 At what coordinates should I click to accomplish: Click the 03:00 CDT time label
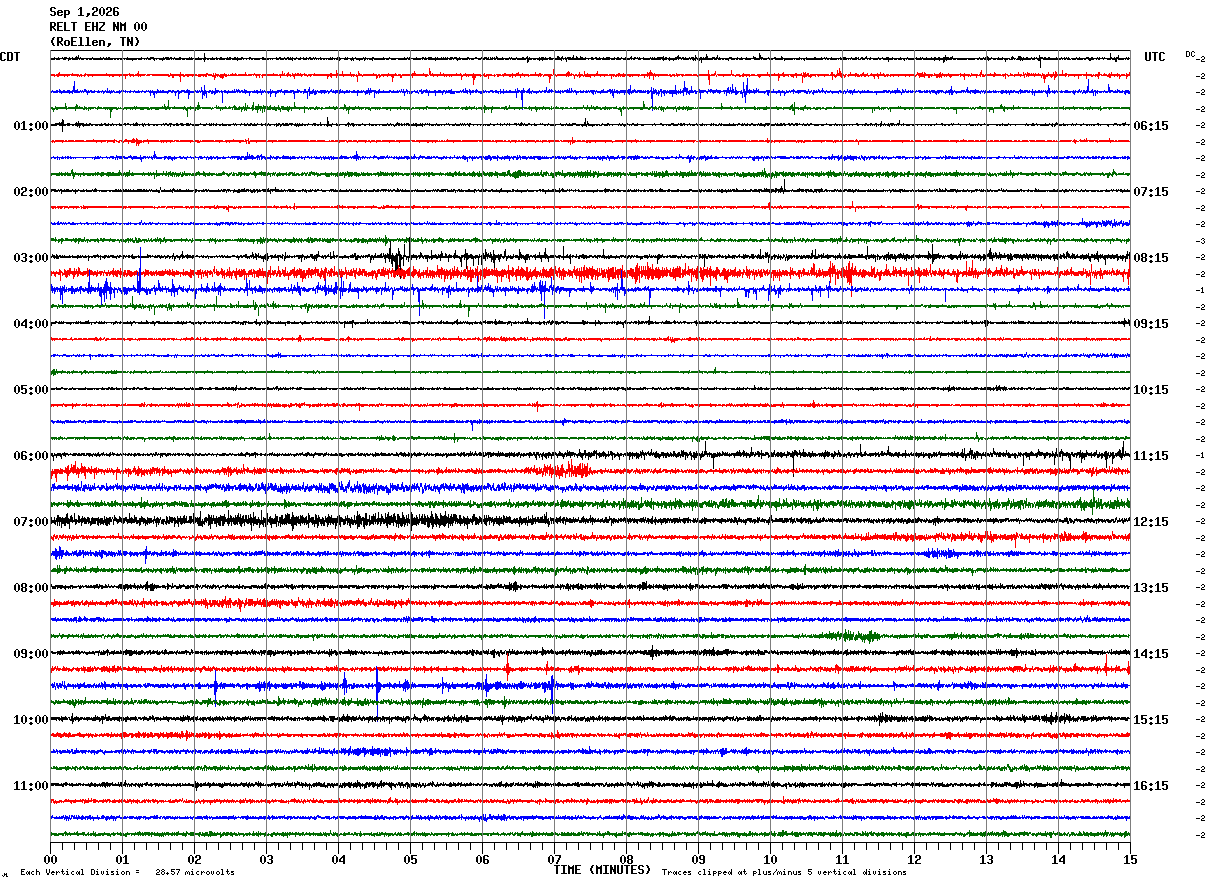[x=31, y=258]
